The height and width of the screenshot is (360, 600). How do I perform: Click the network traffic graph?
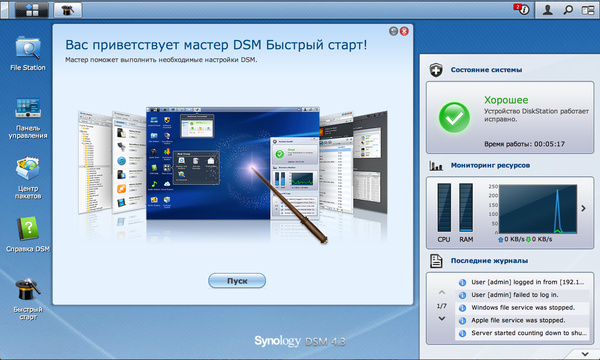[538, 209]
